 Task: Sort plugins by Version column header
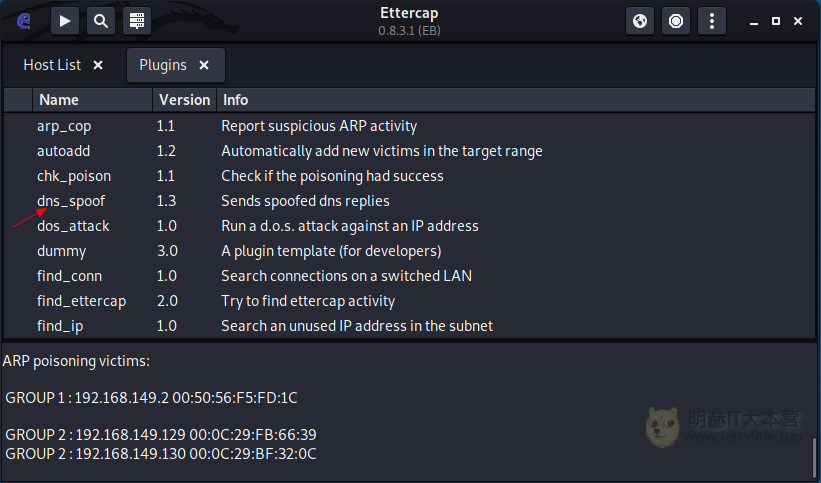(x=184, y=100)
